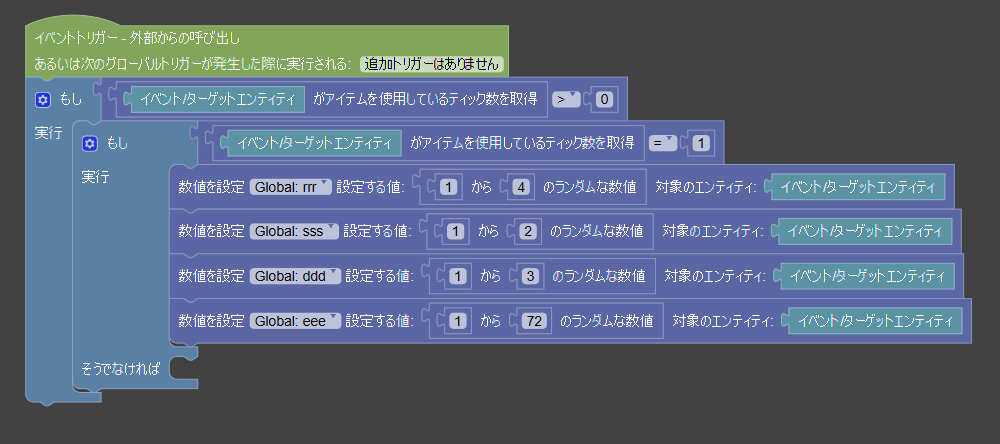This screenshot has height=444, width=1000.
Task: Click the min value 1 in the eee row
Action: pos(458,321)
